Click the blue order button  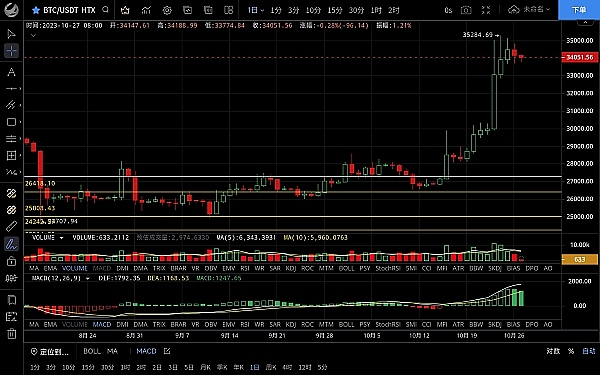tap(579, 10)
